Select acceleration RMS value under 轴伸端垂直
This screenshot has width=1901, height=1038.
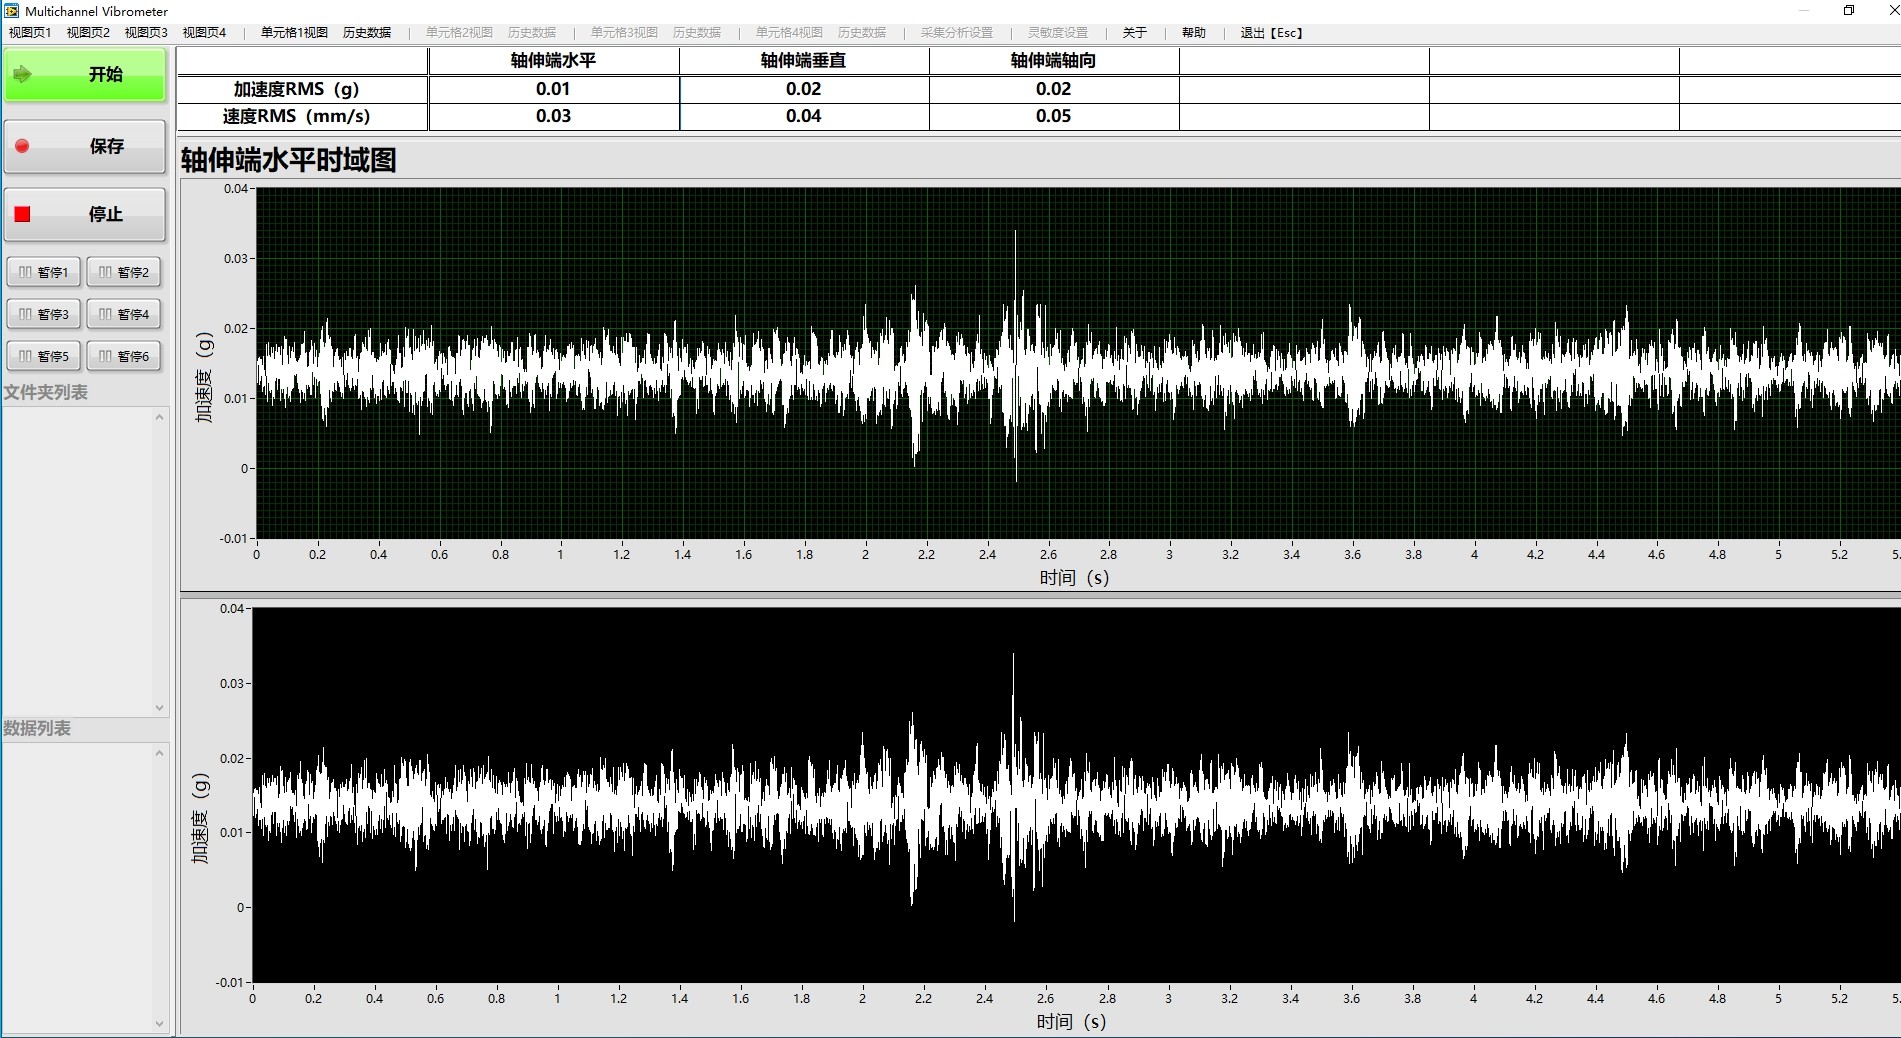803,89
